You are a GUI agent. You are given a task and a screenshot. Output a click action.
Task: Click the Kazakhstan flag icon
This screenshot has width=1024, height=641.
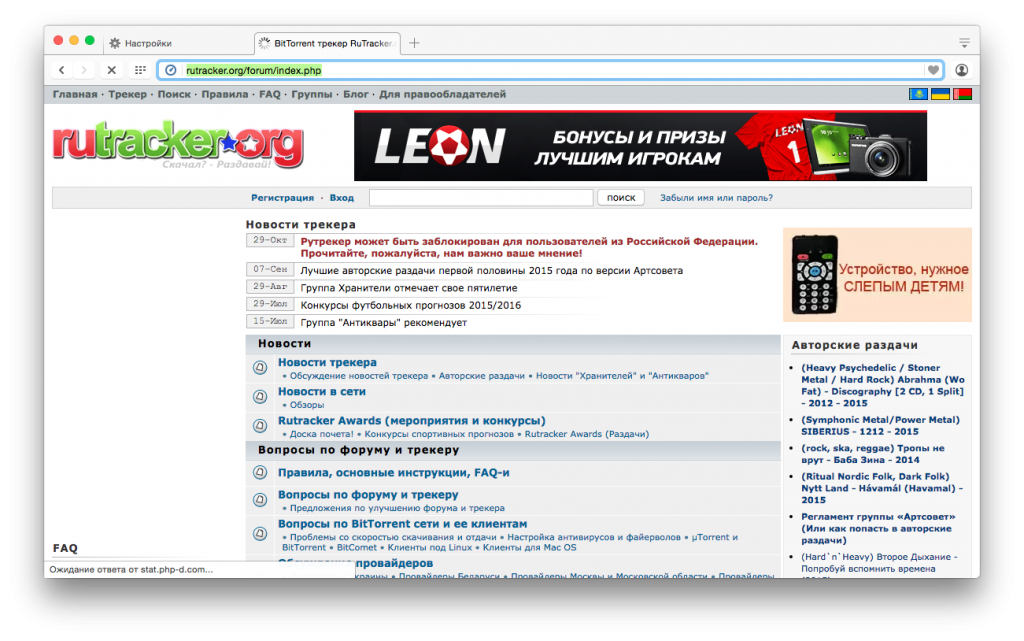918,95
